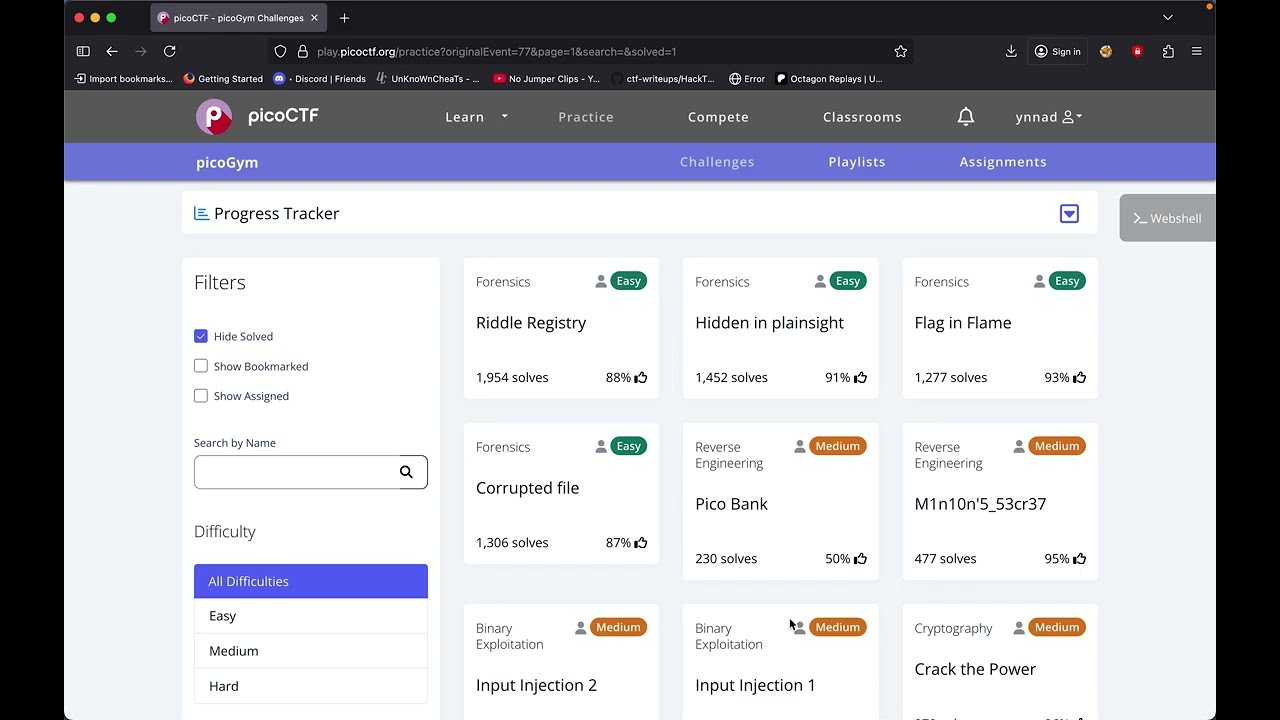1280x720 pixels.
Task: Click the Firefox Sign in button
Action: 1058,51
